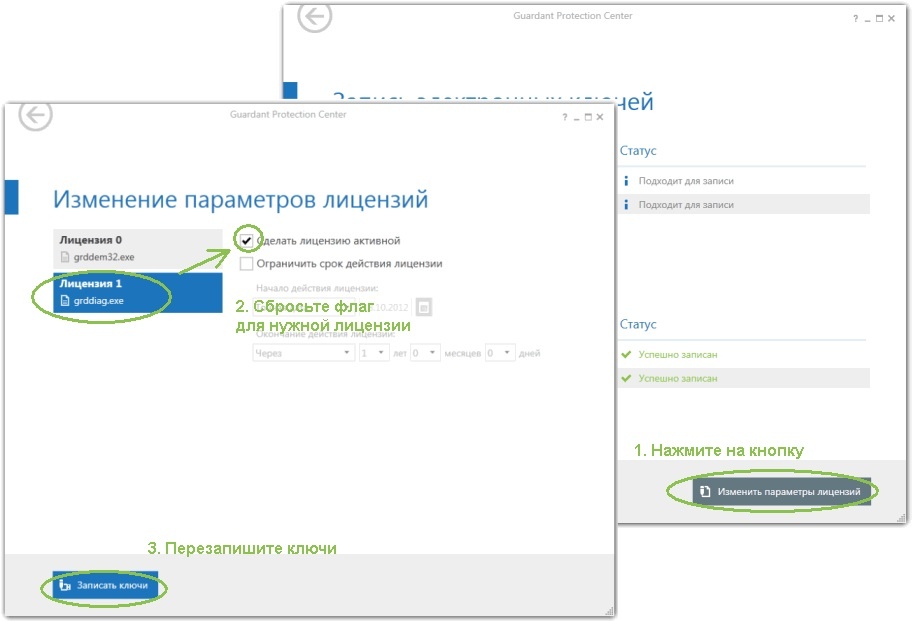Click green checkmark on first 'Успешно записан' row
Viewport: 912px width, 621px height.
pyautogui.click(x=626, y=355)
